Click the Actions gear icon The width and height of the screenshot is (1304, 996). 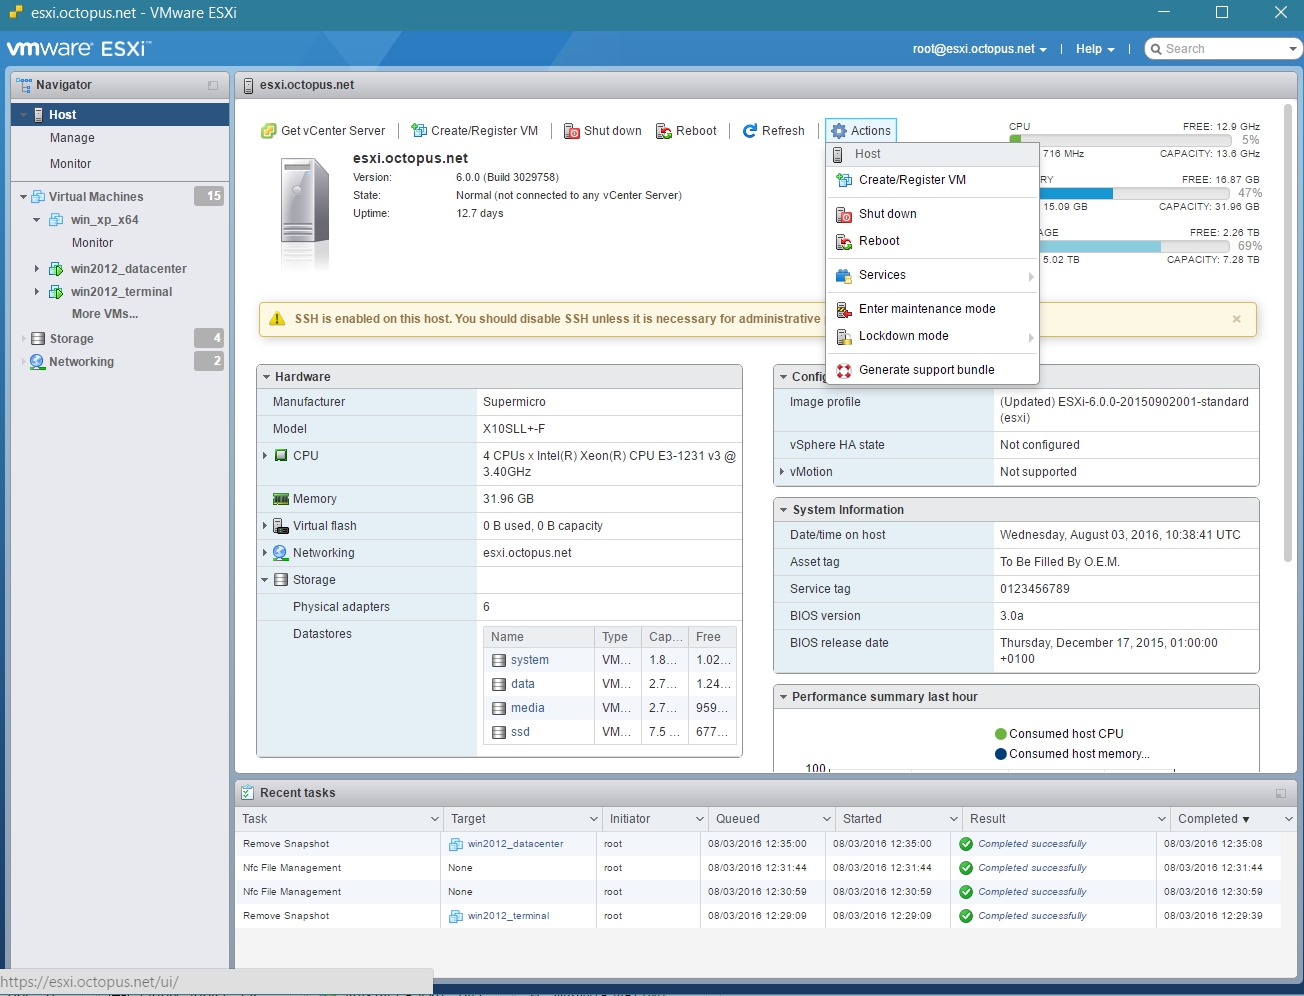(x=838, y=131)
